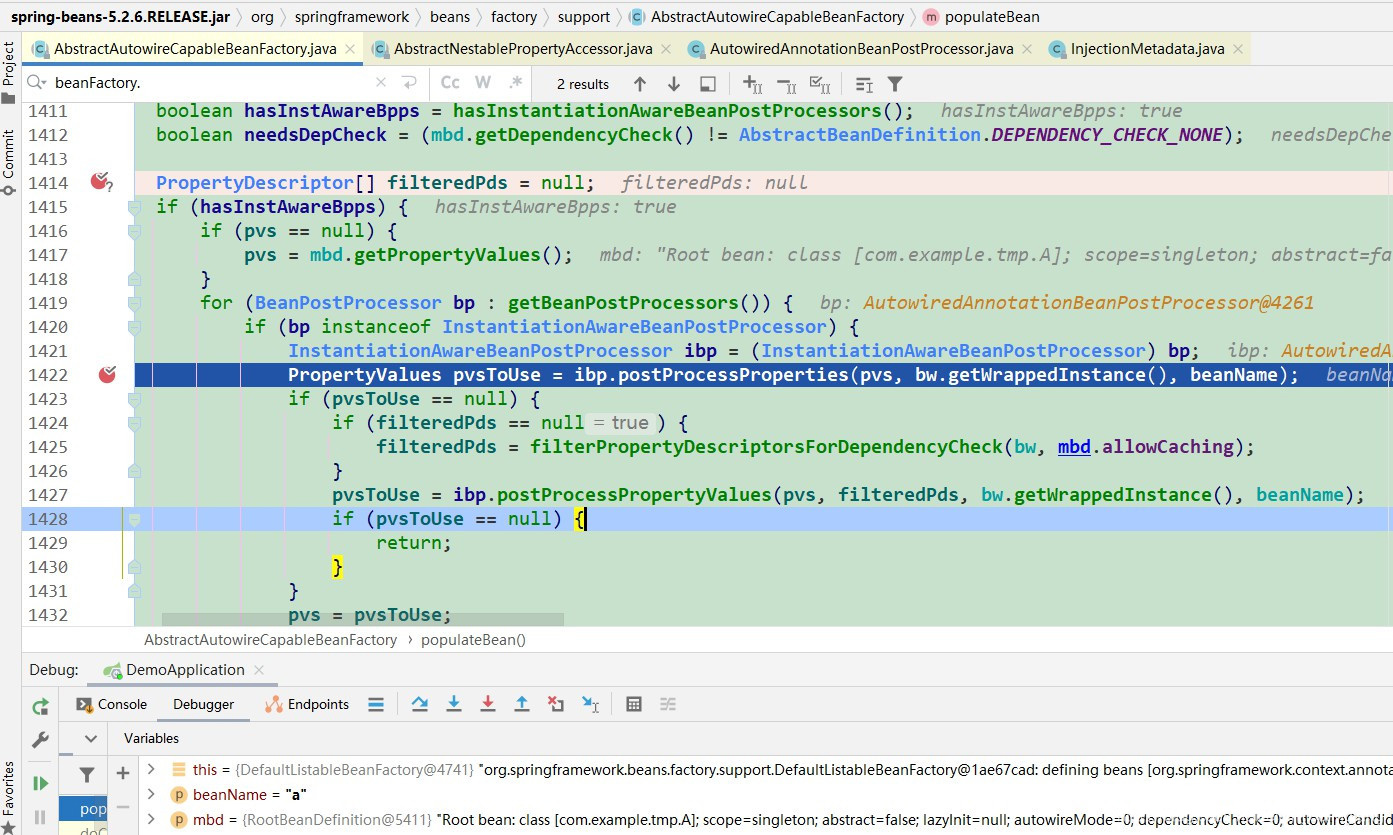Open the Evaluate Expression calculator icon
Screen dimensions: 1393x835
[633, 704]
